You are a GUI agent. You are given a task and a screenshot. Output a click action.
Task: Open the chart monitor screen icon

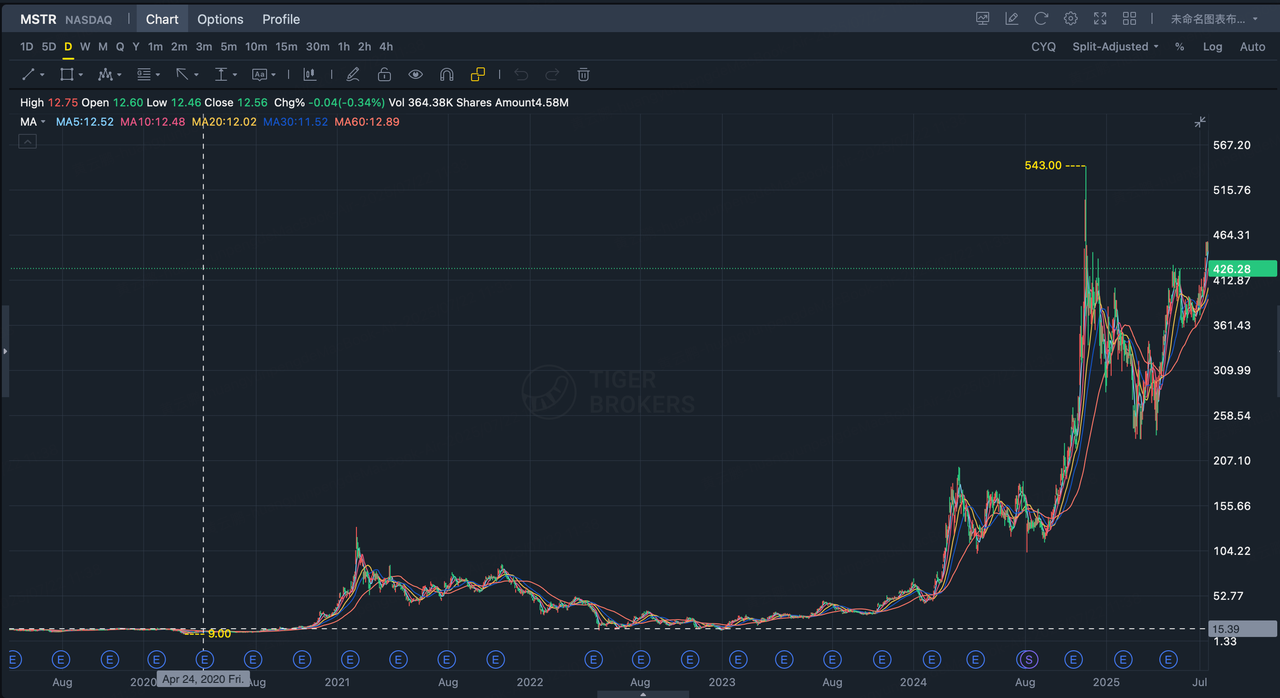click(x=983, y=19)
